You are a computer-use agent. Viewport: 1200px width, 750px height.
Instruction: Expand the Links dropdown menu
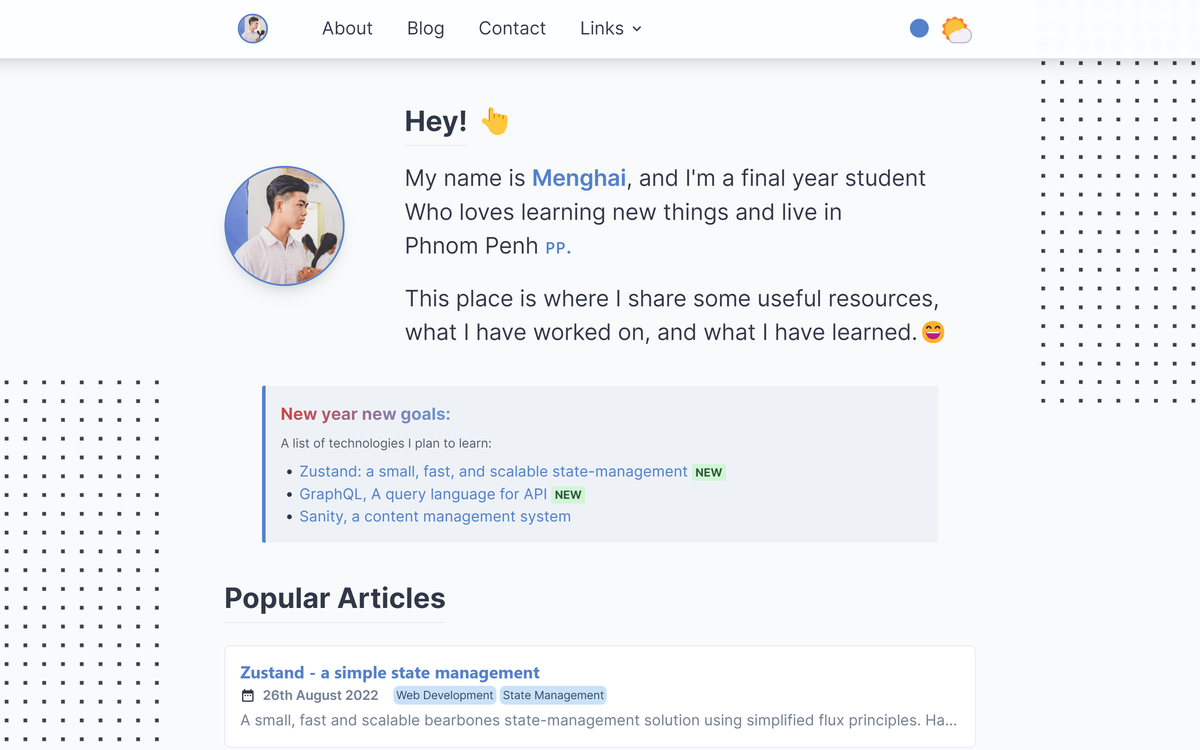pos(610,29)
